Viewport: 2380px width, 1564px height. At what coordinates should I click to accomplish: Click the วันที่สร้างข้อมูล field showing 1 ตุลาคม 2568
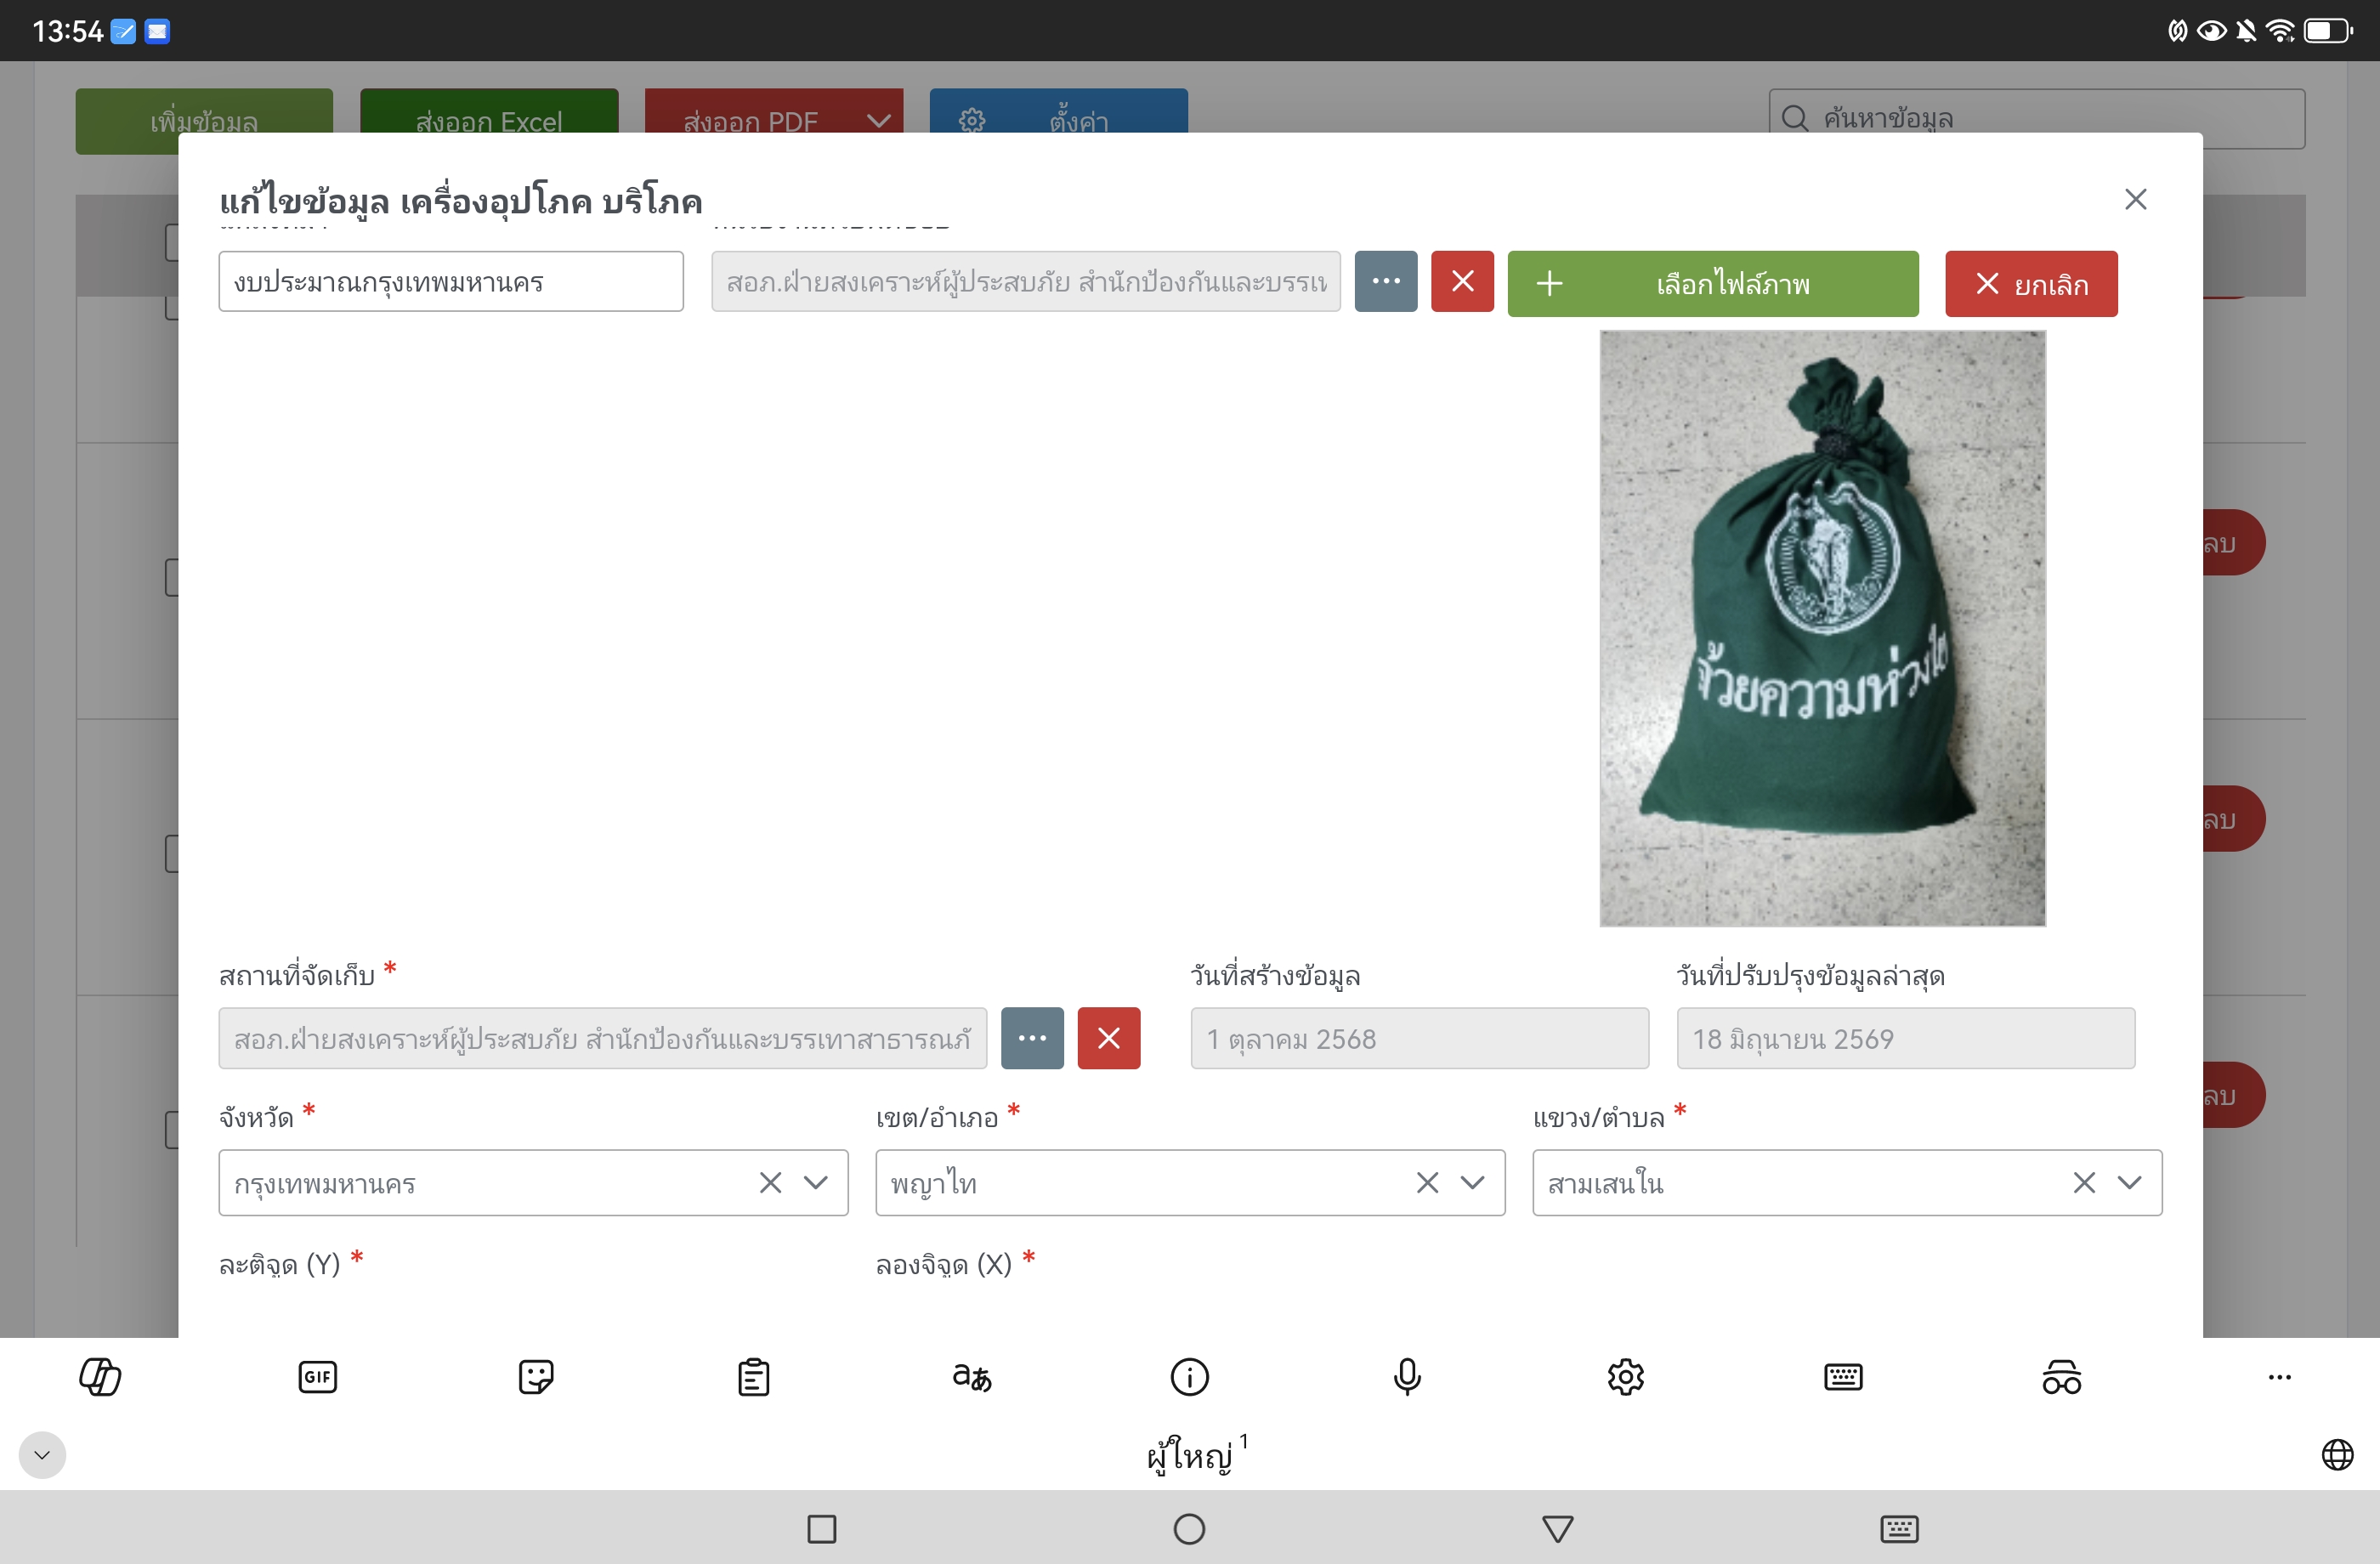[1420, 1039]
